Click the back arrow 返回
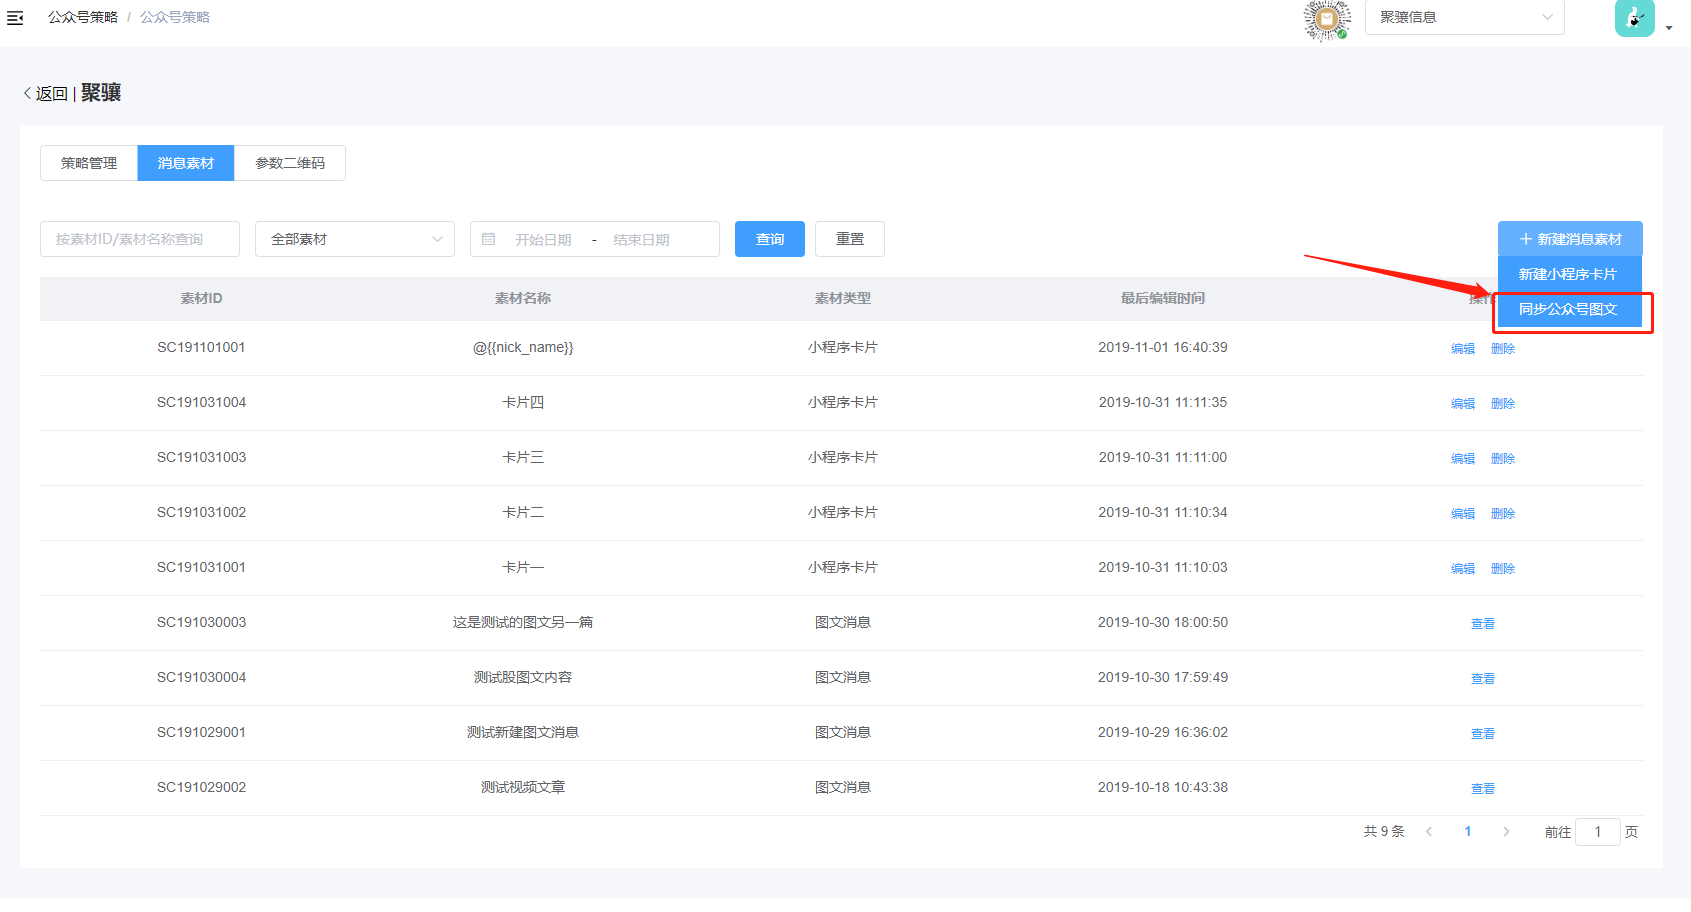The image size is (1691, 912). point(45,94)
